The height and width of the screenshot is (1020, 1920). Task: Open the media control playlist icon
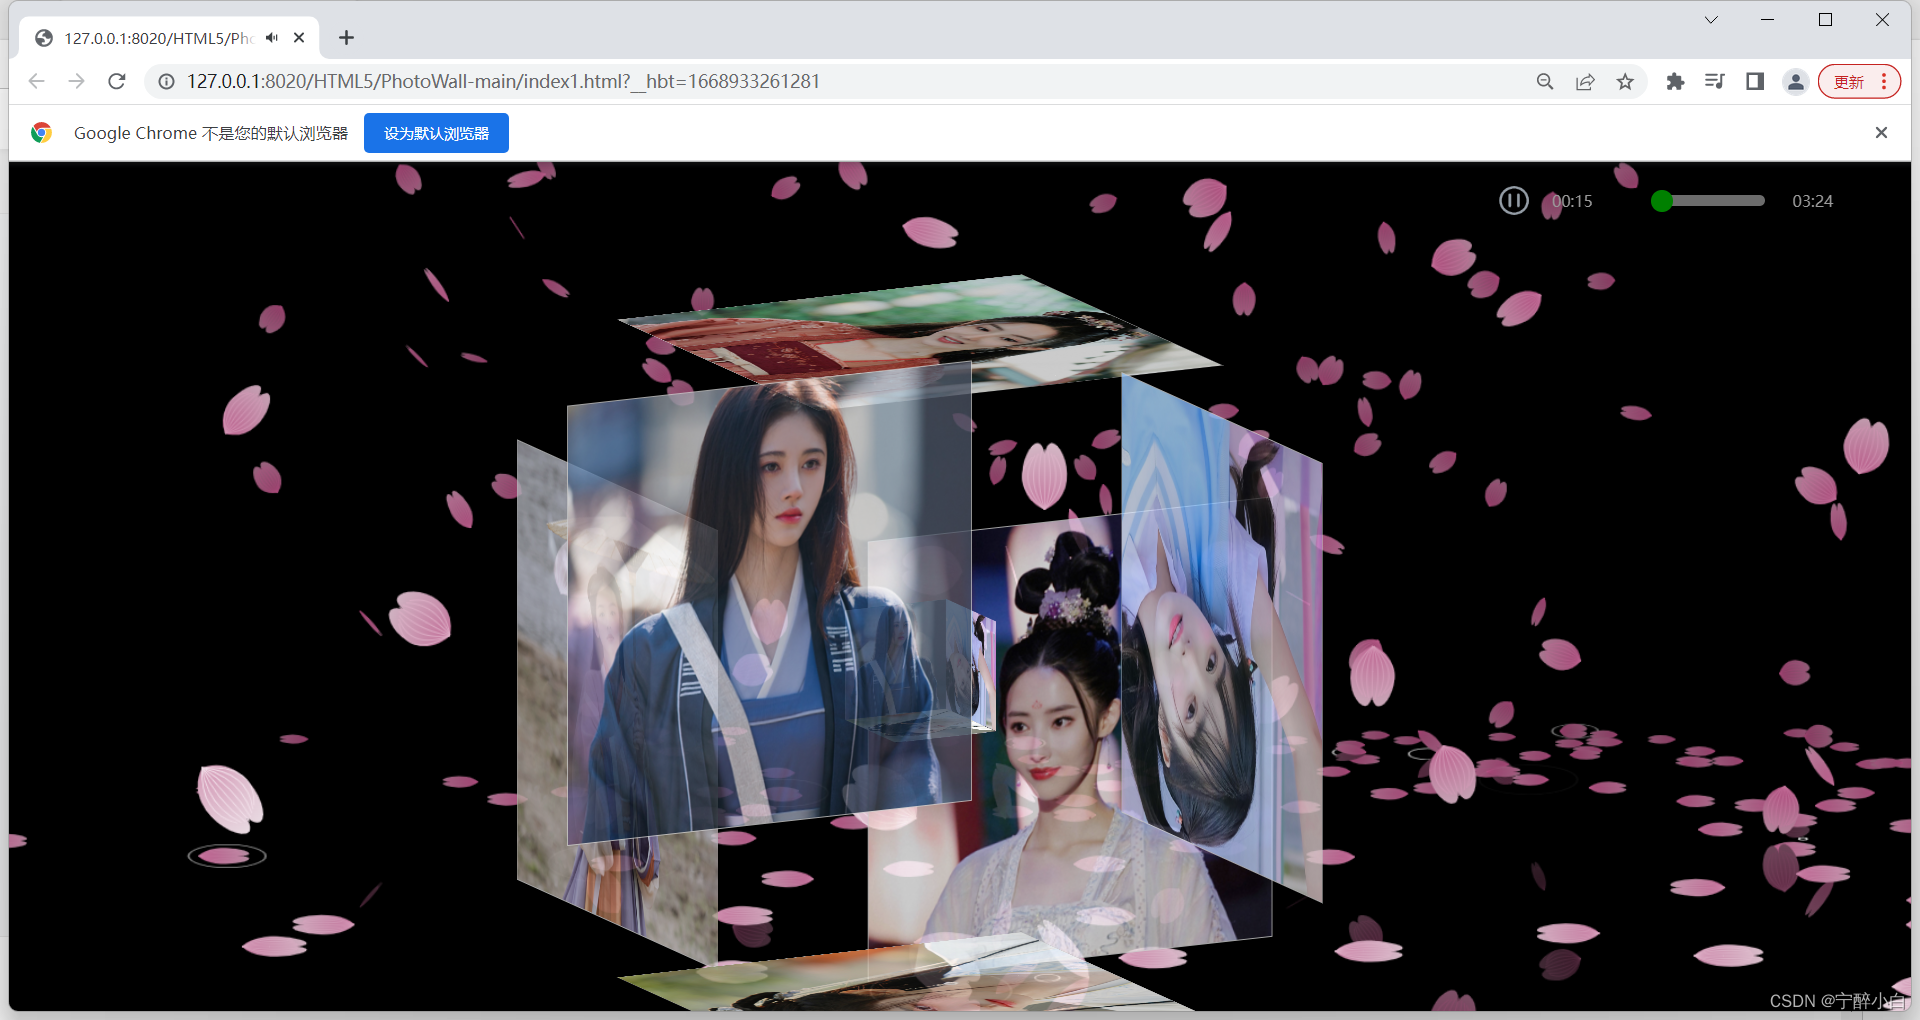[x=1715, y=81]
